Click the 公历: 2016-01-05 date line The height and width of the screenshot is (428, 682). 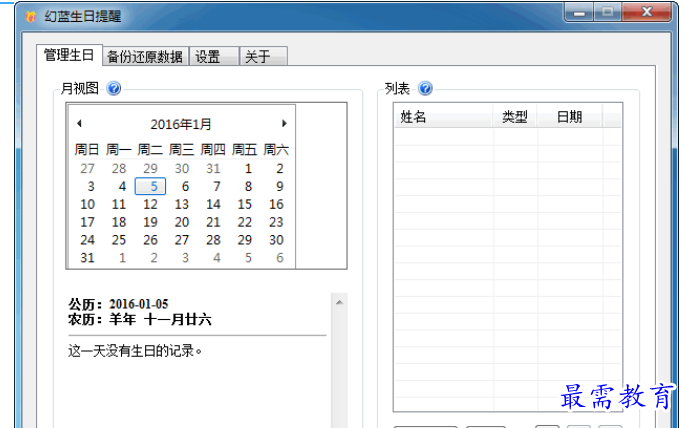[x=118, y=304]
